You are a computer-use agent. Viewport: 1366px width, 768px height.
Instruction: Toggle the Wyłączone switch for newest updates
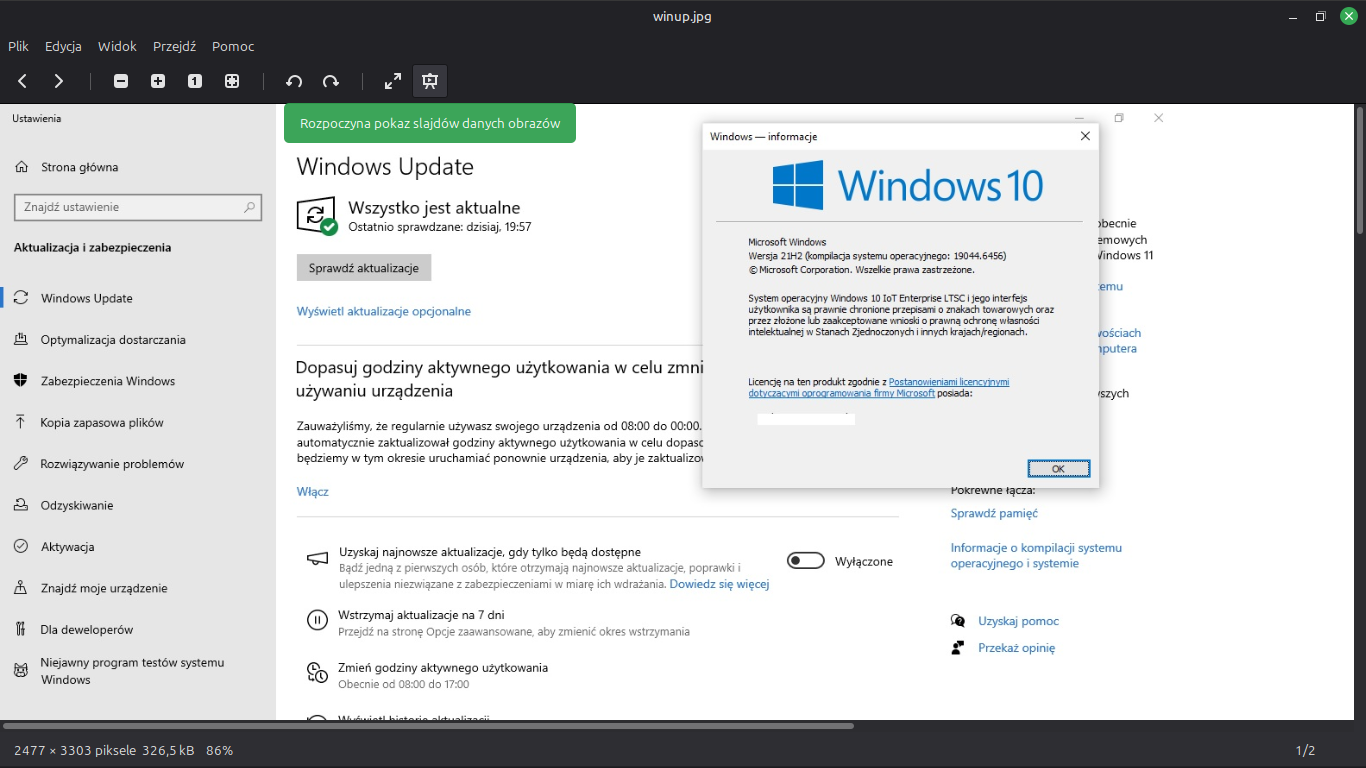point(806,561)
